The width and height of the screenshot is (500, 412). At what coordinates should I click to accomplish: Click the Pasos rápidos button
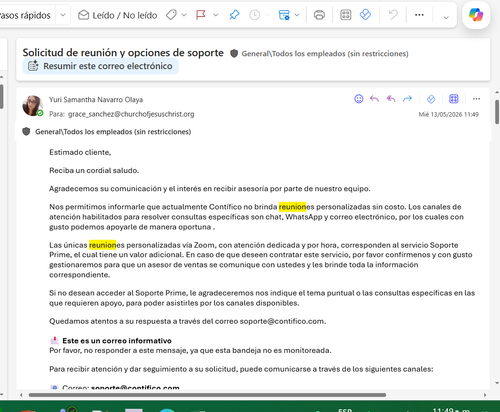coord(25,15)
